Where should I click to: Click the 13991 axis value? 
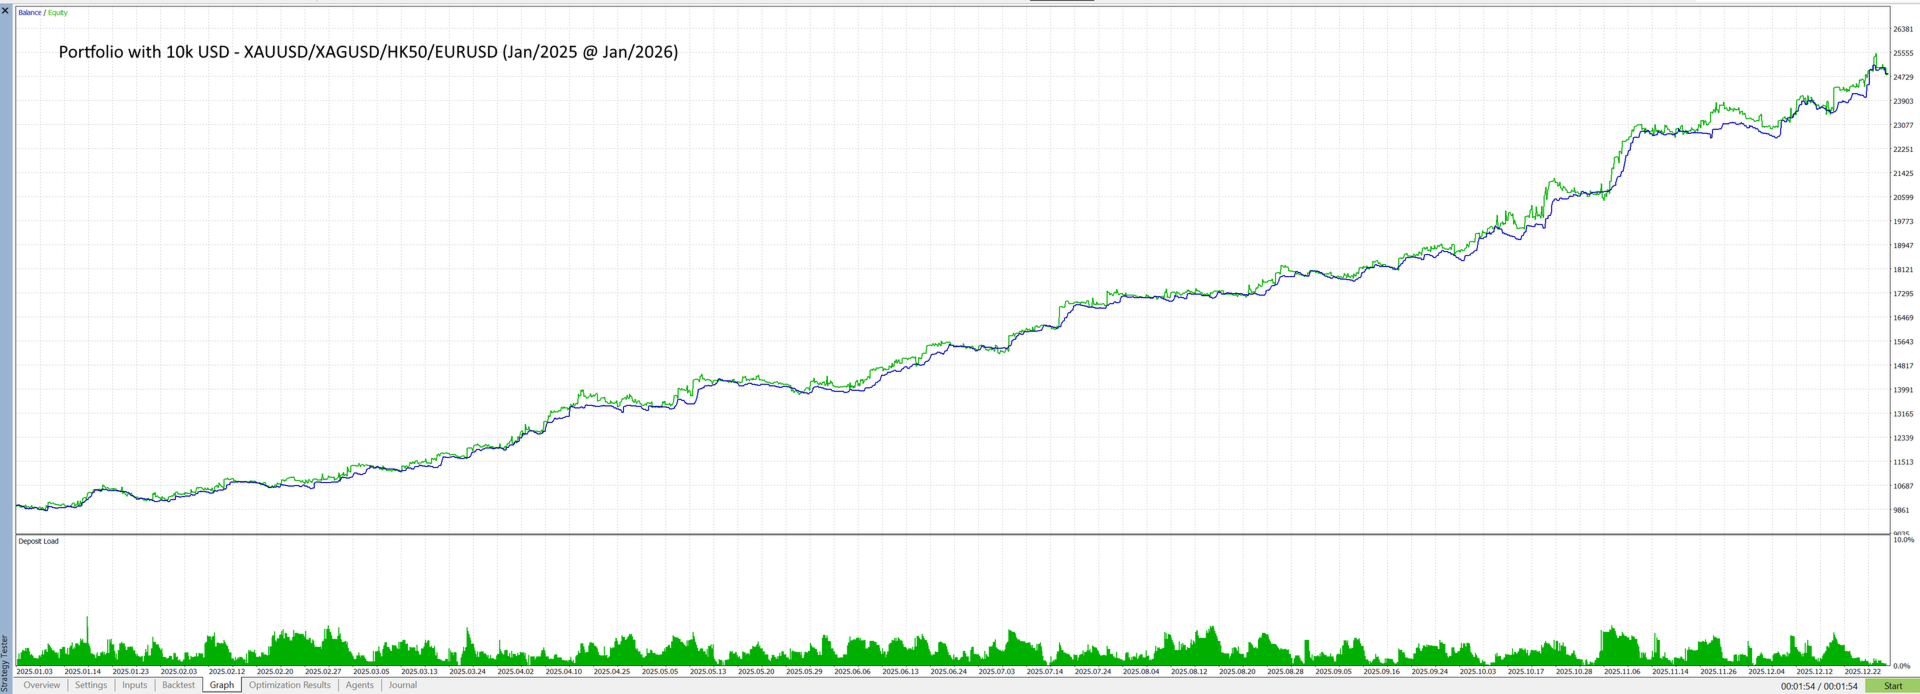coord(1903,390)
